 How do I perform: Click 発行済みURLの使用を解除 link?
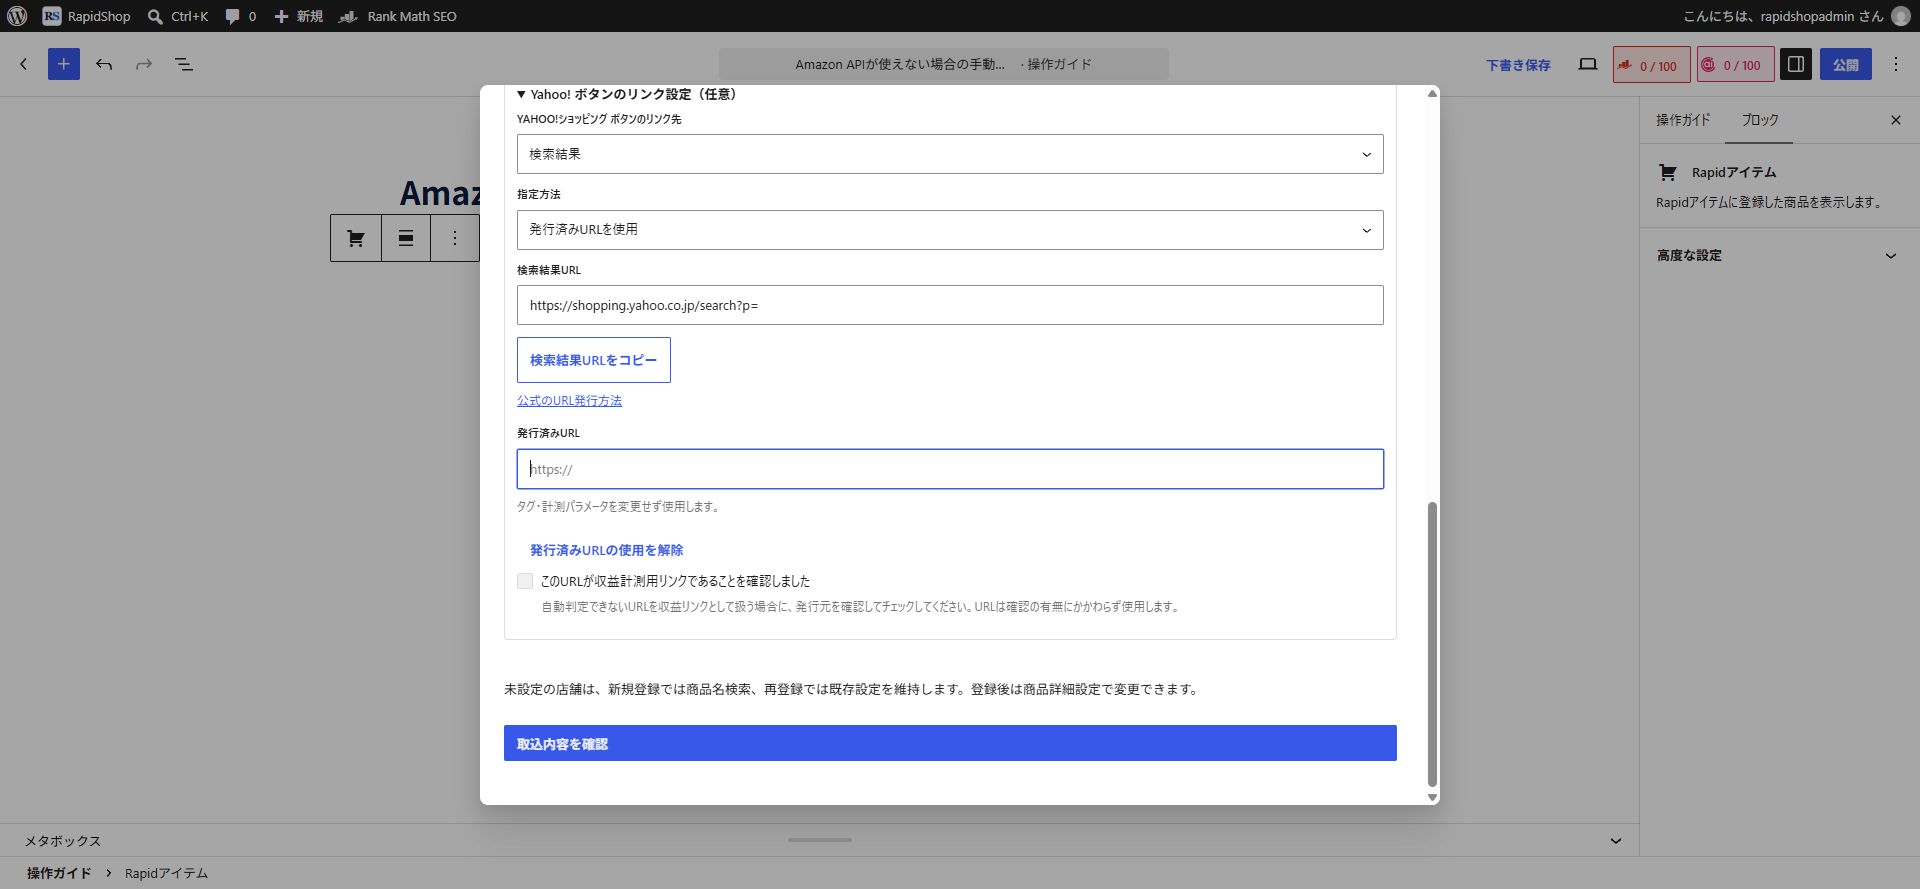606,550
